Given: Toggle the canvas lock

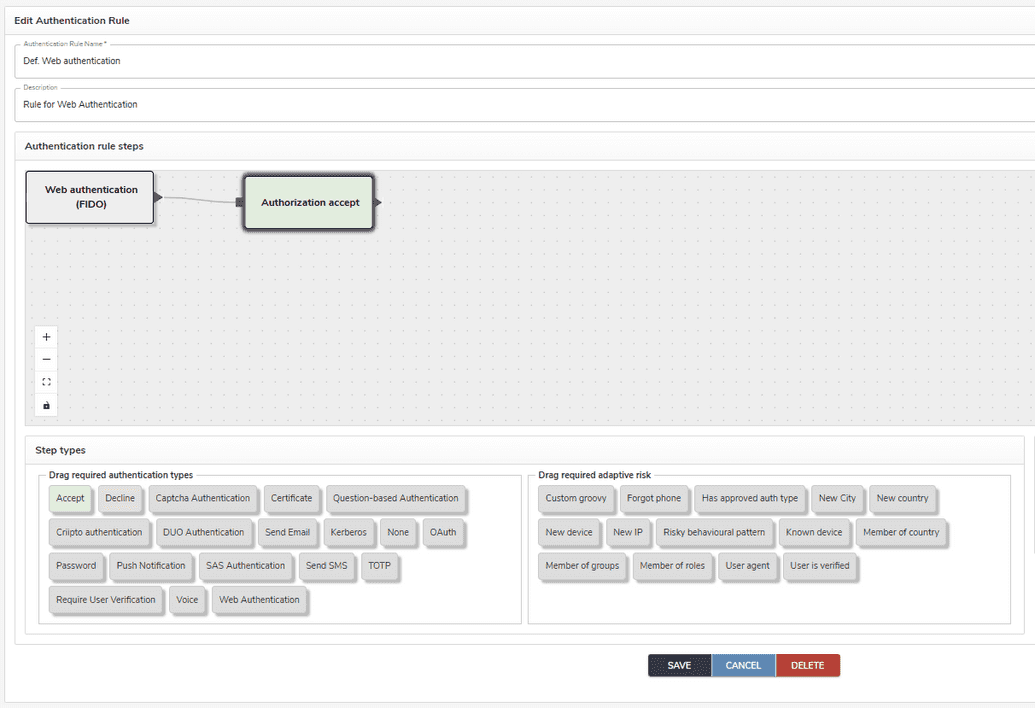Looking at the screenshot, I should tap(46, 404).
